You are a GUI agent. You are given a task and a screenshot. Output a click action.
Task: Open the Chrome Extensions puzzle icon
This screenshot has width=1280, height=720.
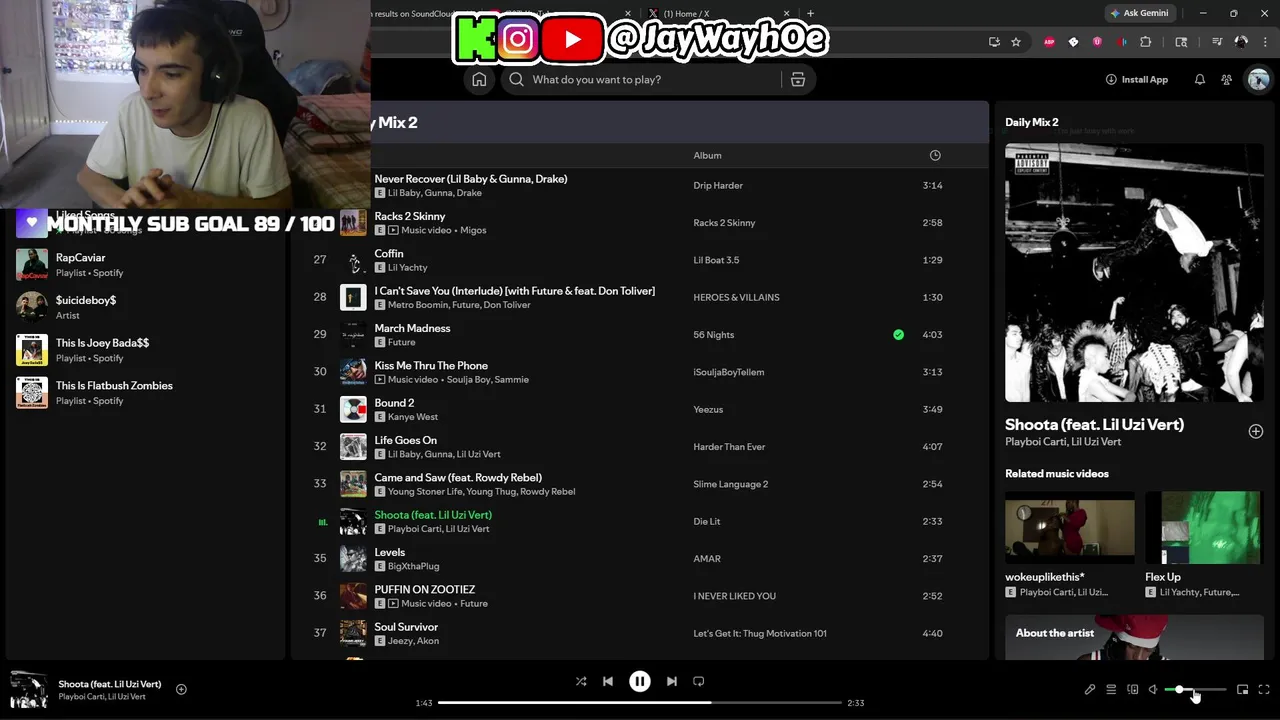point(1146,42)
